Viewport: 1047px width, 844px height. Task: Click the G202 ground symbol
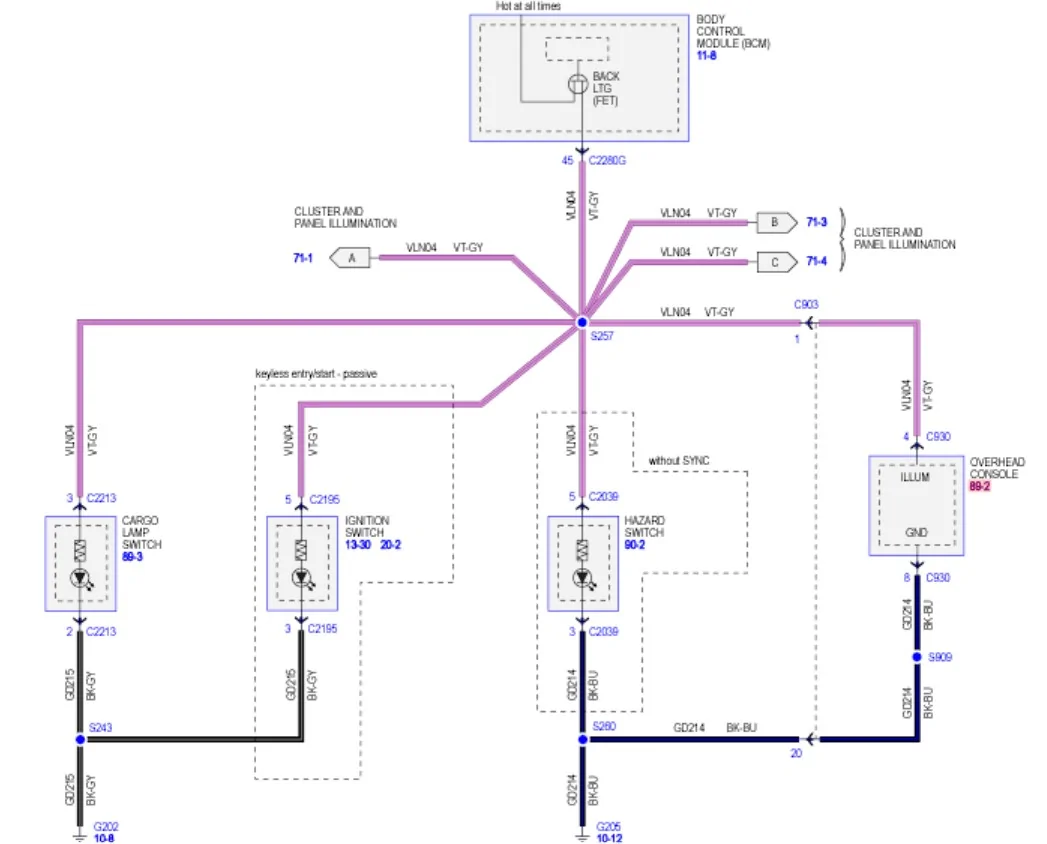coord(79,837)
